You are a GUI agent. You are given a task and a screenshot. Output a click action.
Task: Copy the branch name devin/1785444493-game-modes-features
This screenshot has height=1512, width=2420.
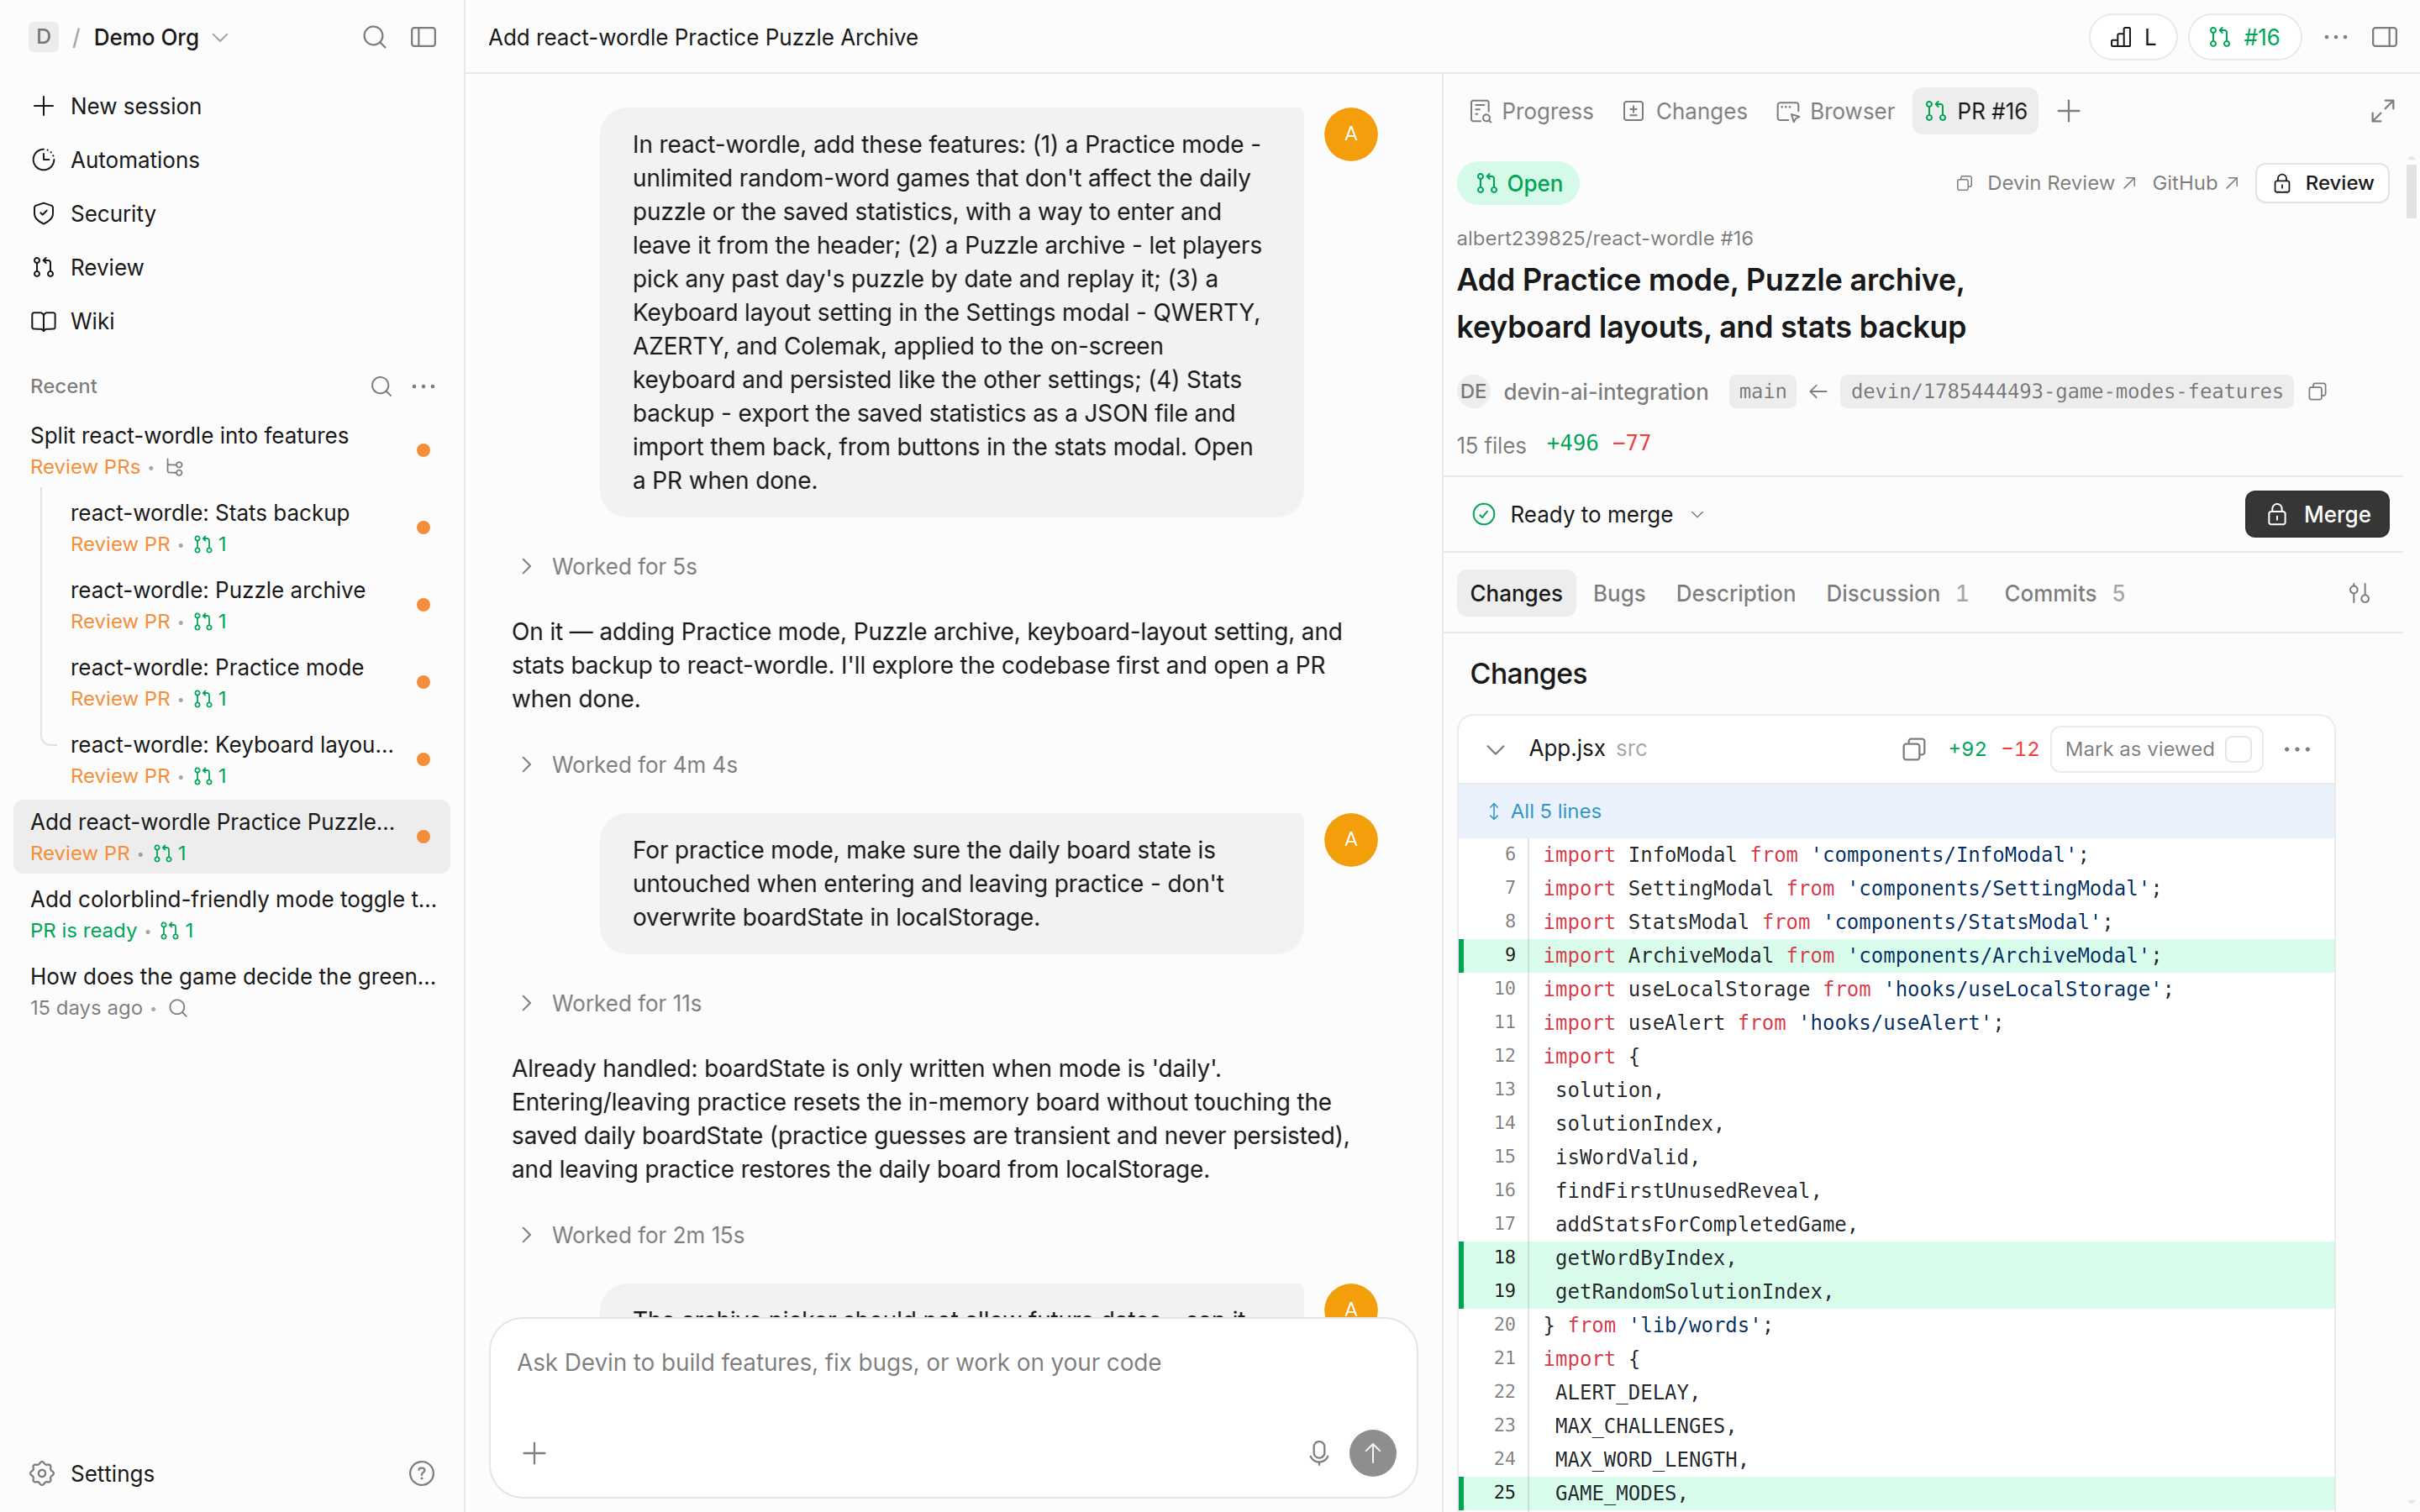tap(2317, 391)
